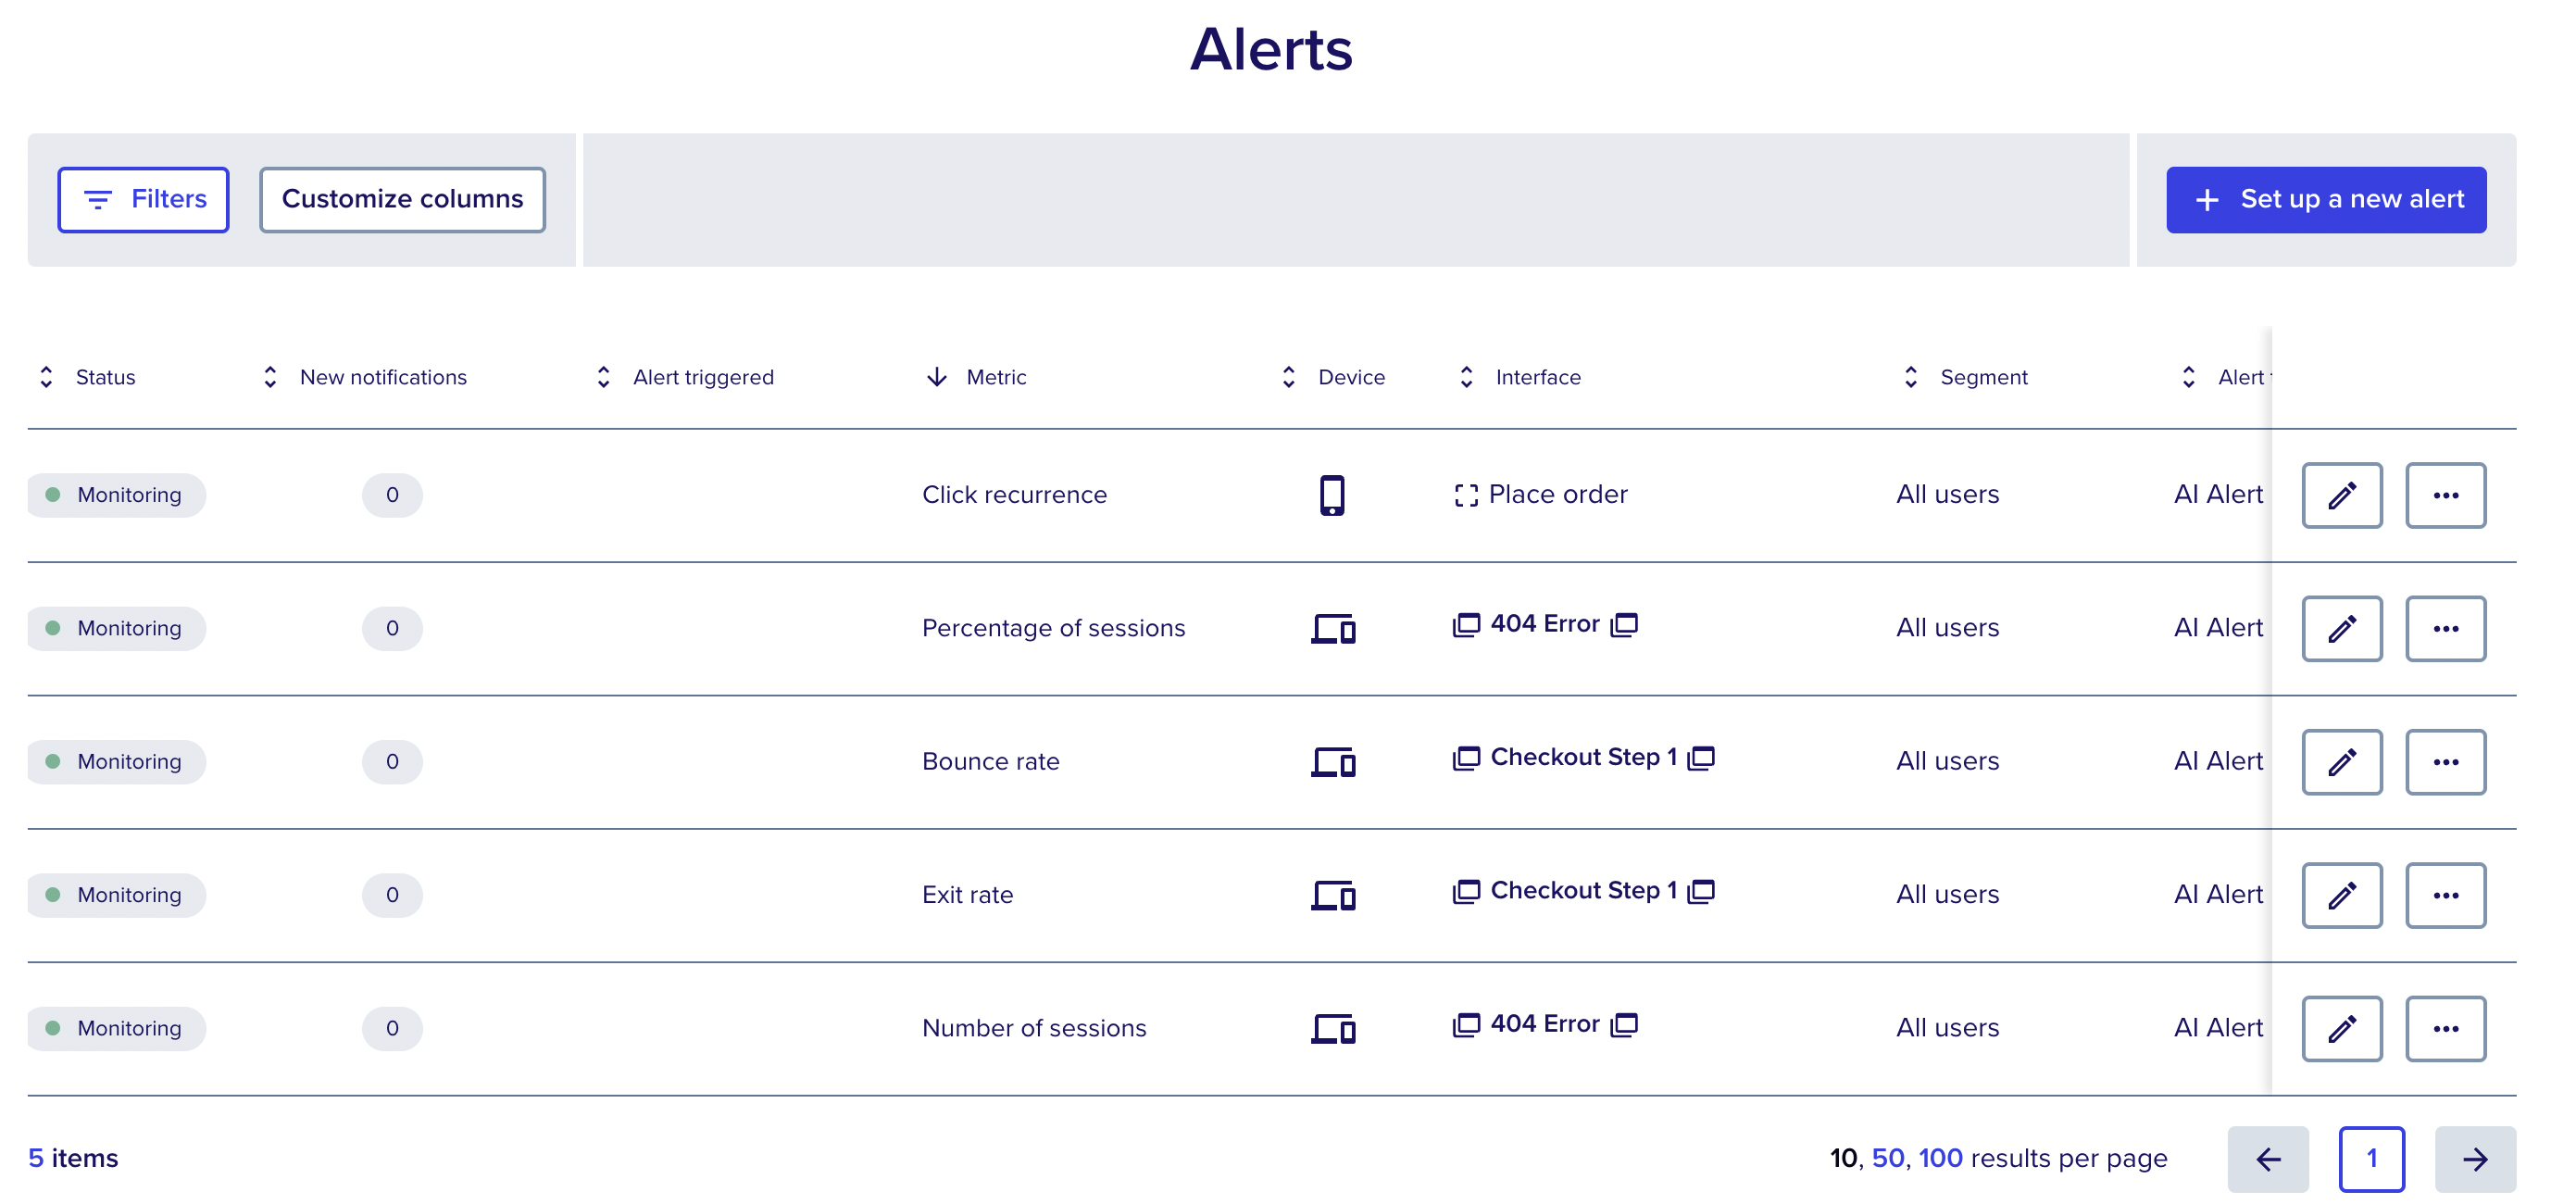
Task: Open more options for the Exit rate alert
Action: (x=2447, y=895)
